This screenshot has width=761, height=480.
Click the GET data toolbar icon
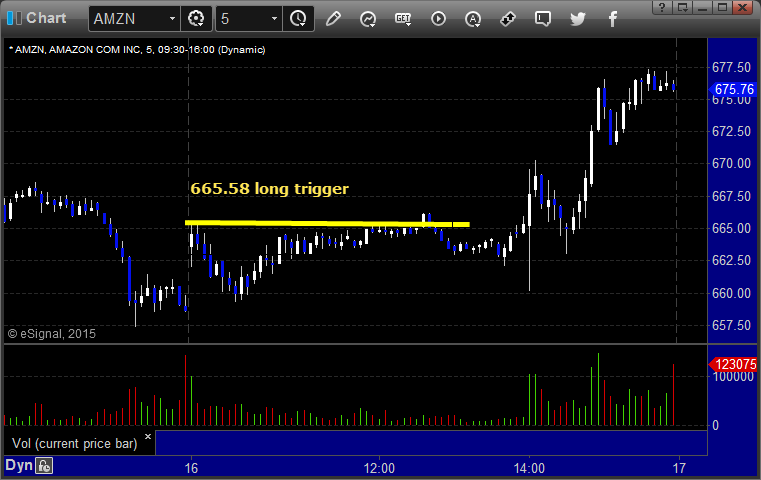point(403,19)
